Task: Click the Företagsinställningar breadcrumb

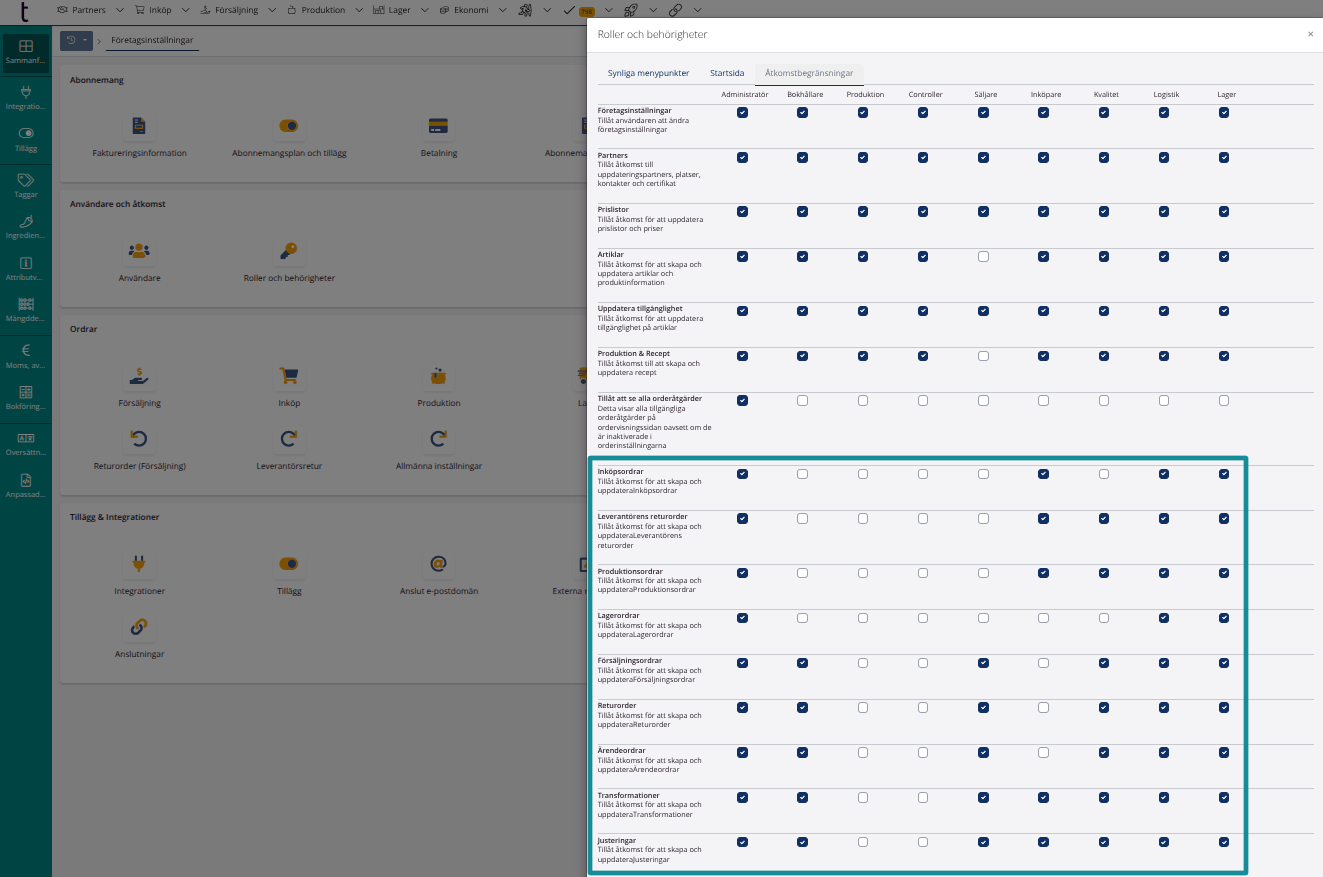Action: coord(152,41)
